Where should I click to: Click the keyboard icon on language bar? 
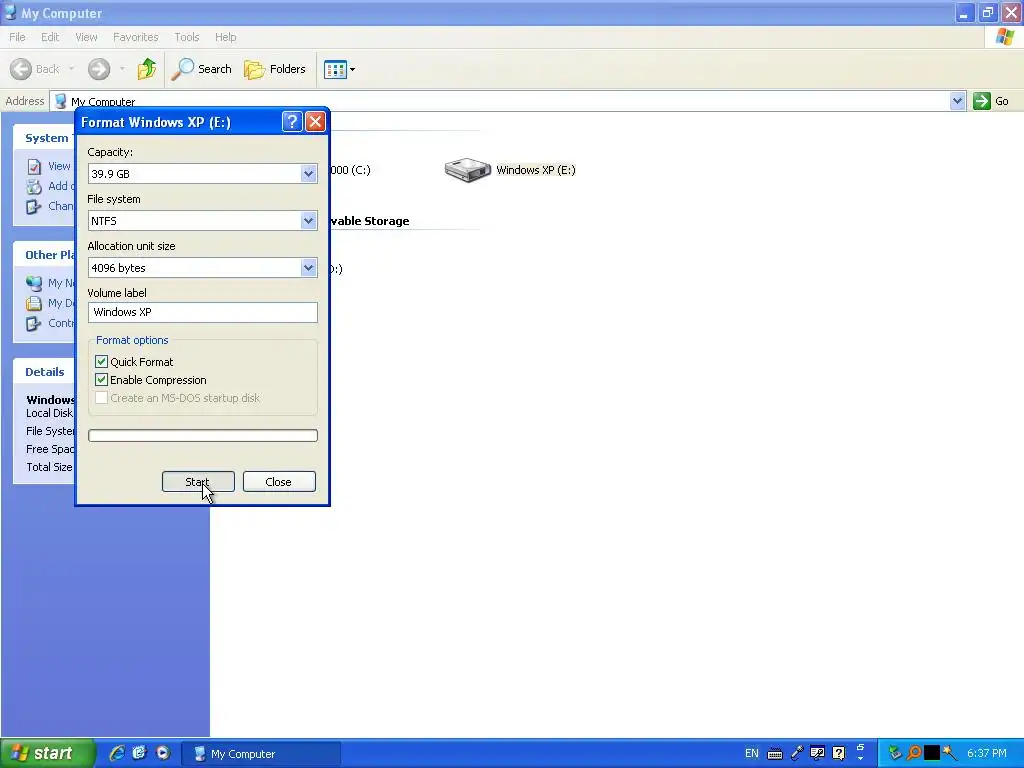pos(775,754)
